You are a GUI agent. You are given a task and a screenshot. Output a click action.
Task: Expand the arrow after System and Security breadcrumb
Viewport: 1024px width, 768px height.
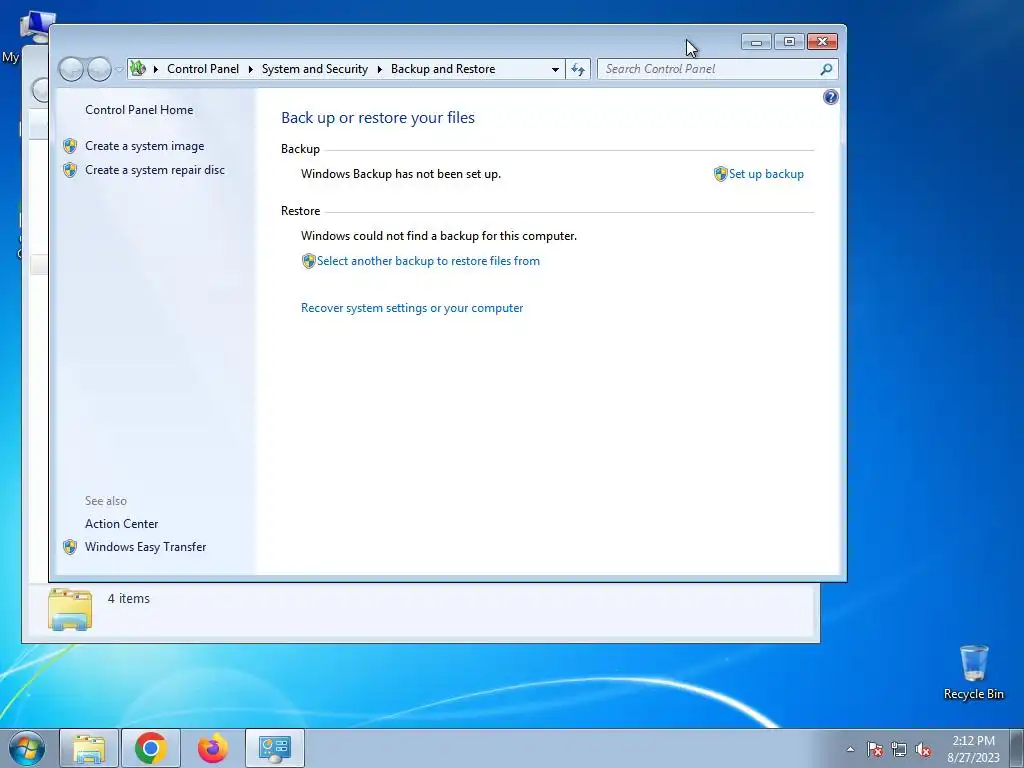coord(379,69)
